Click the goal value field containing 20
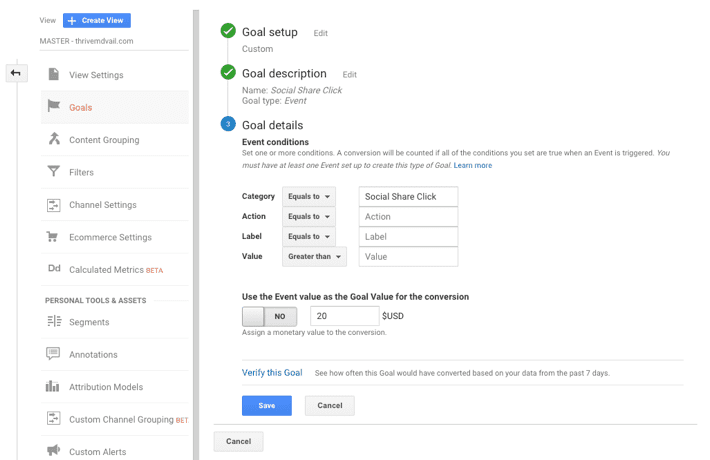The width and height of the screenshot is (710, 460). point(345,316)
